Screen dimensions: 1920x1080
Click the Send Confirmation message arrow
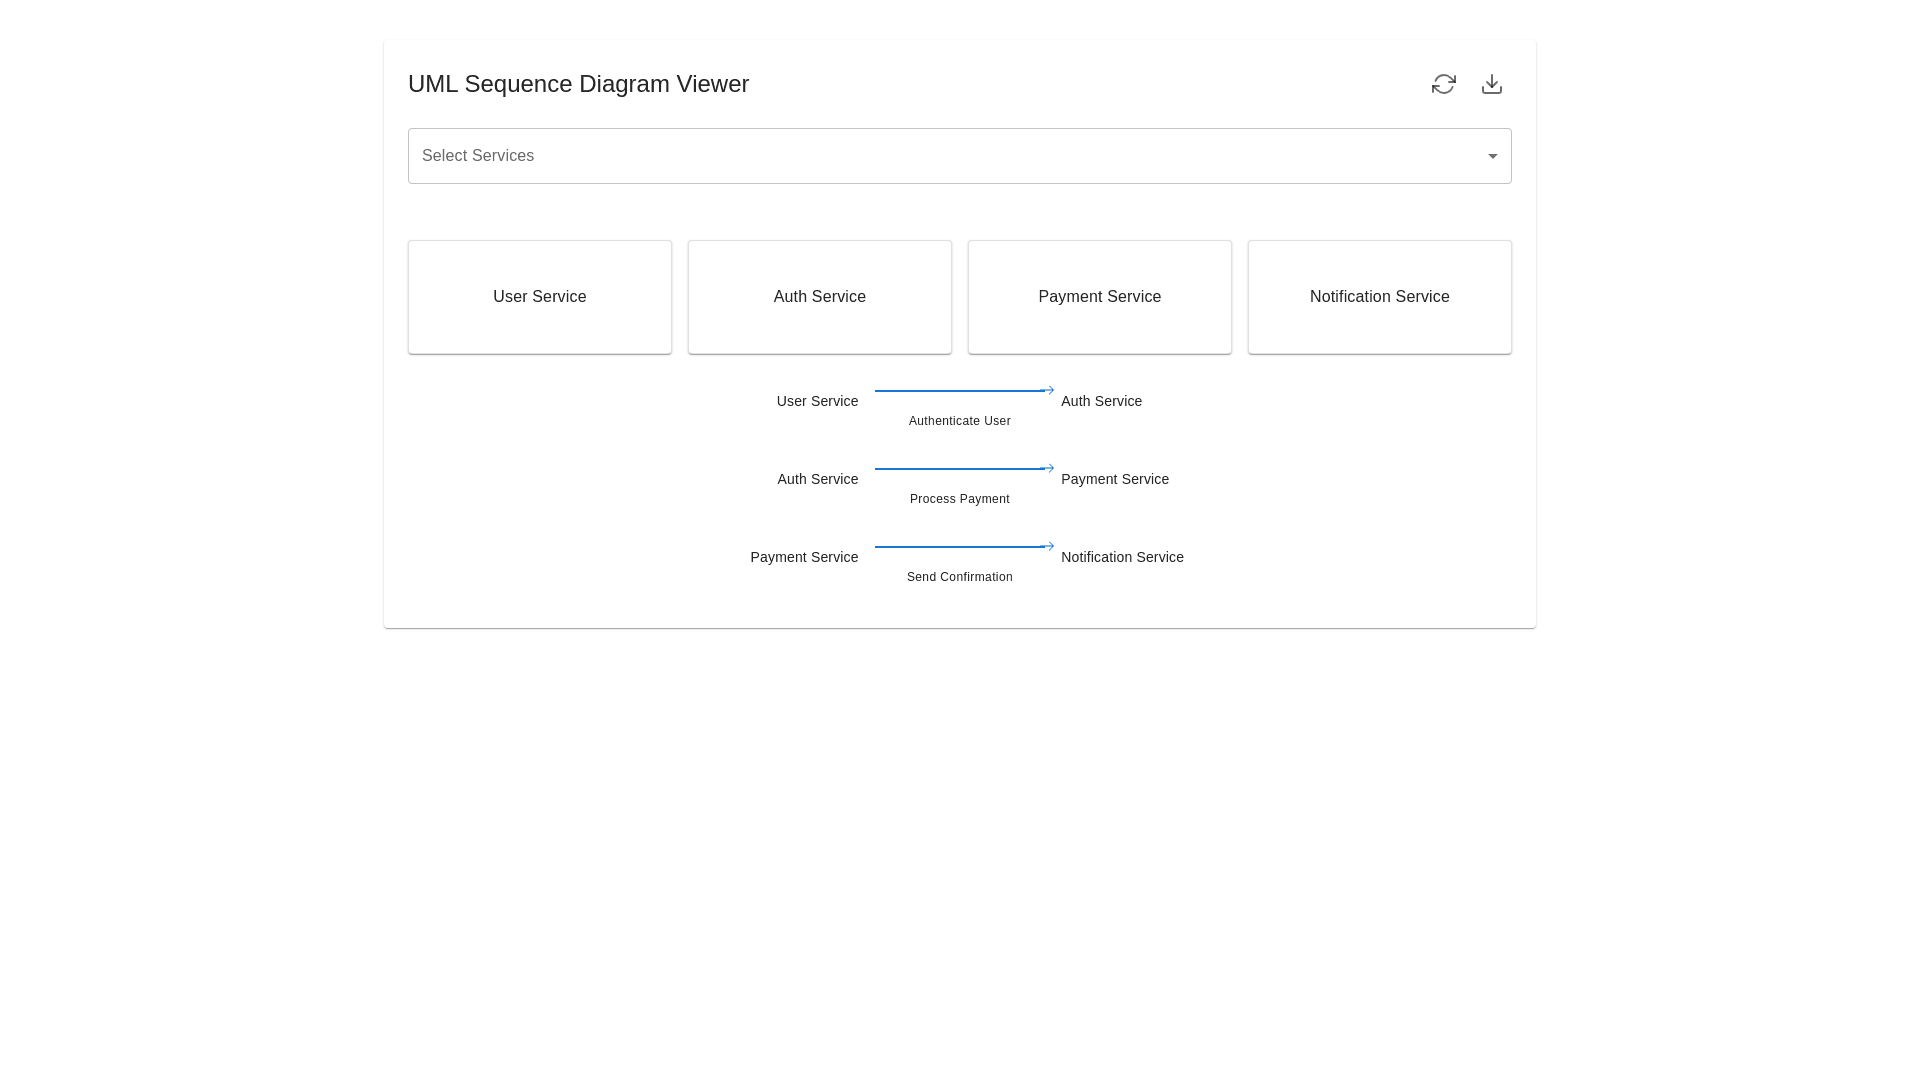[960, 546]
